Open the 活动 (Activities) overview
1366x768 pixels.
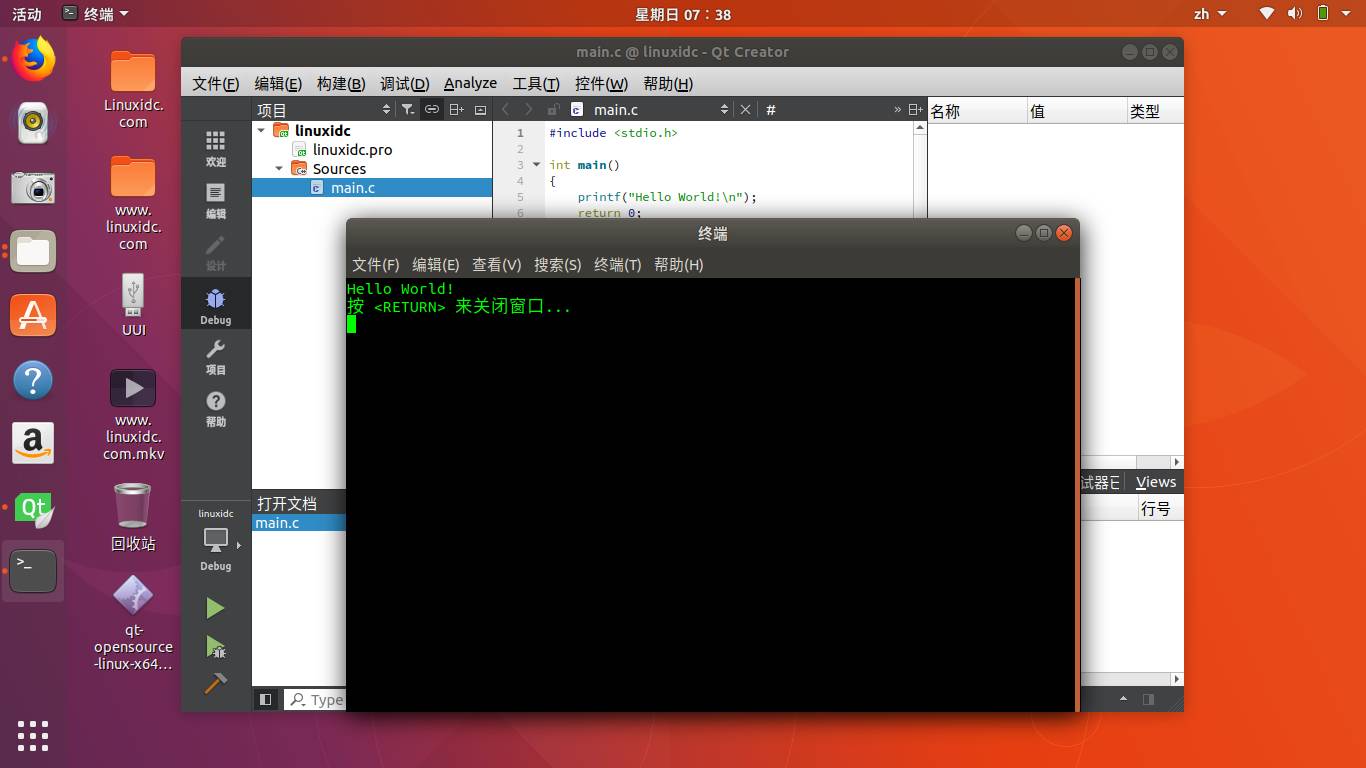point(27,14)
